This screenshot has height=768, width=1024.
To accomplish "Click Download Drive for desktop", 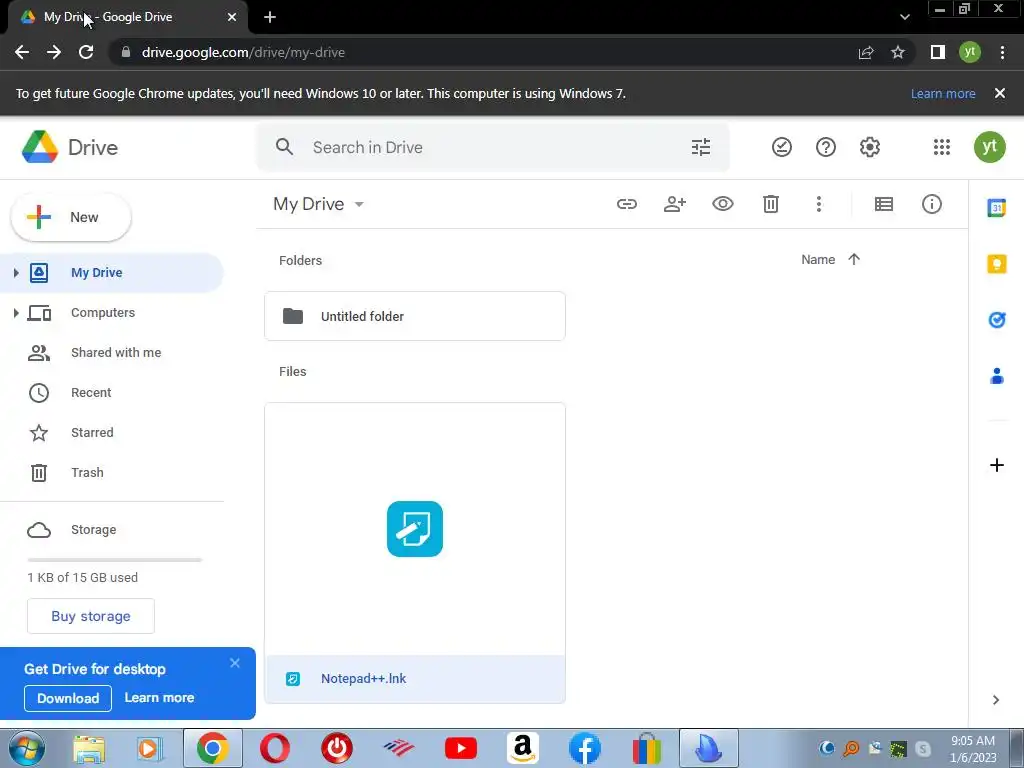I will click(x=68, y=698).
